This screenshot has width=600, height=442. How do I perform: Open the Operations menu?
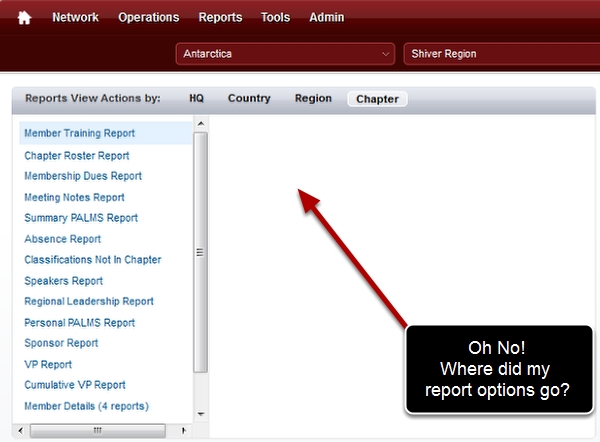(148, 18)
